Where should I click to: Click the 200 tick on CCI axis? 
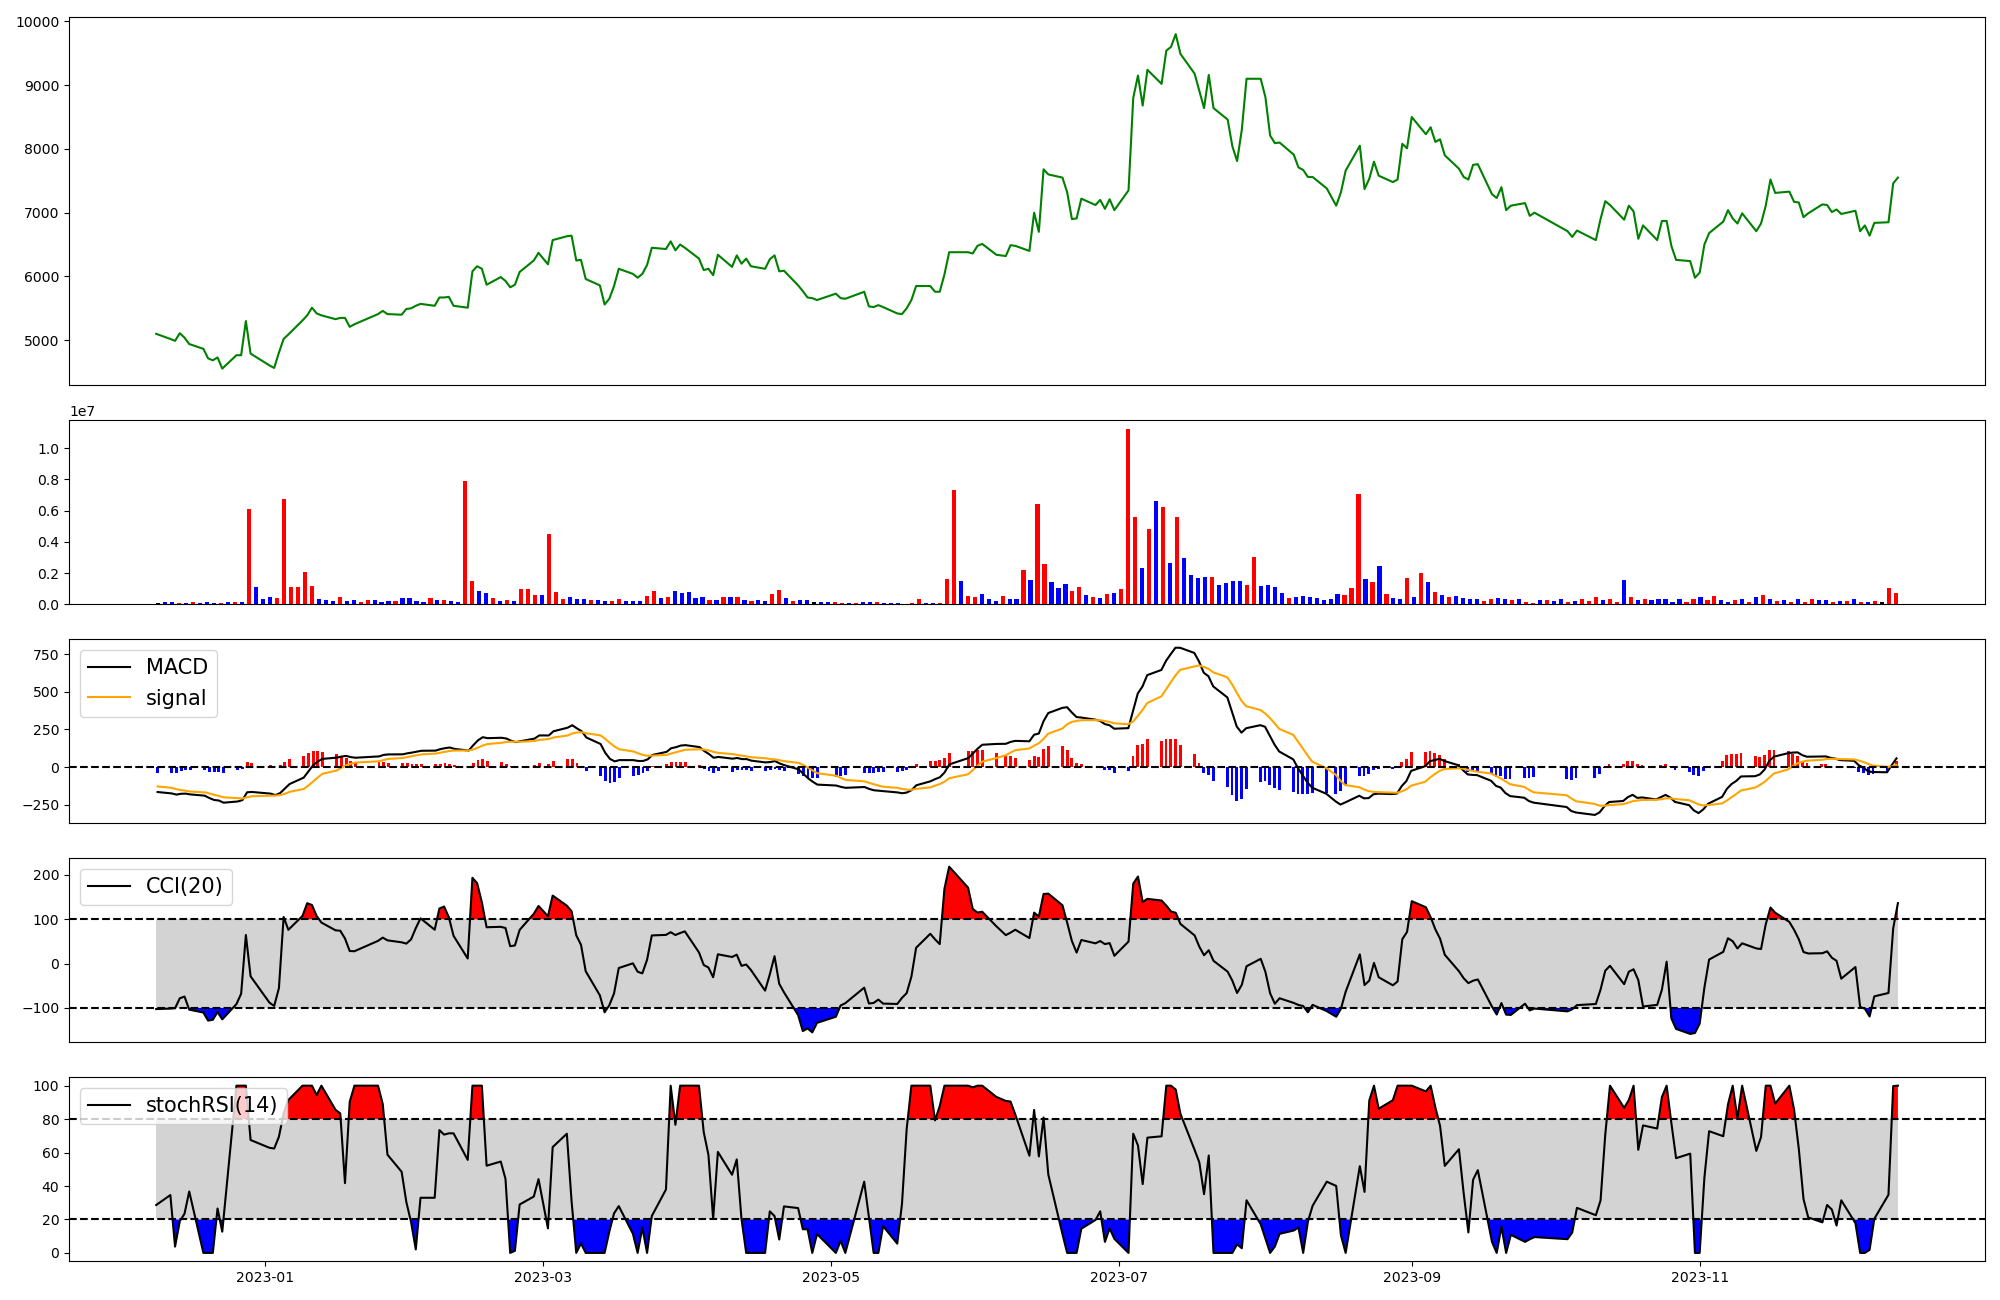[x=46, y=875]
